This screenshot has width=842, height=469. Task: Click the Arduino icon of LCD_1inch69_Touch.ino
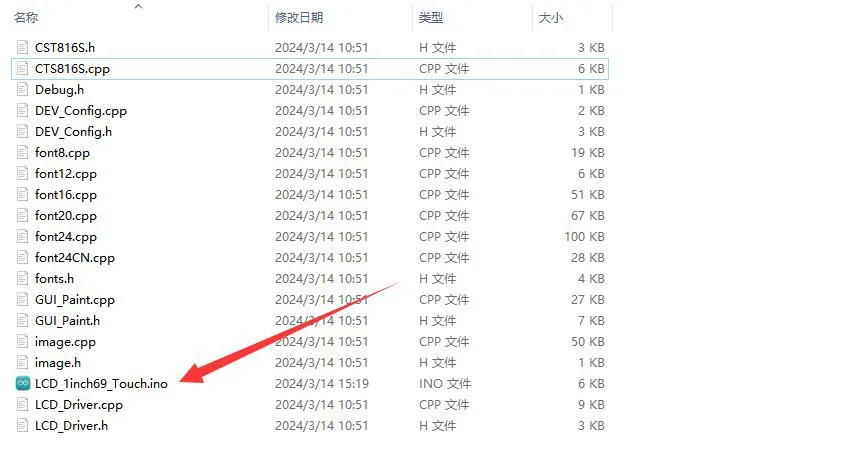pos(23,383)
